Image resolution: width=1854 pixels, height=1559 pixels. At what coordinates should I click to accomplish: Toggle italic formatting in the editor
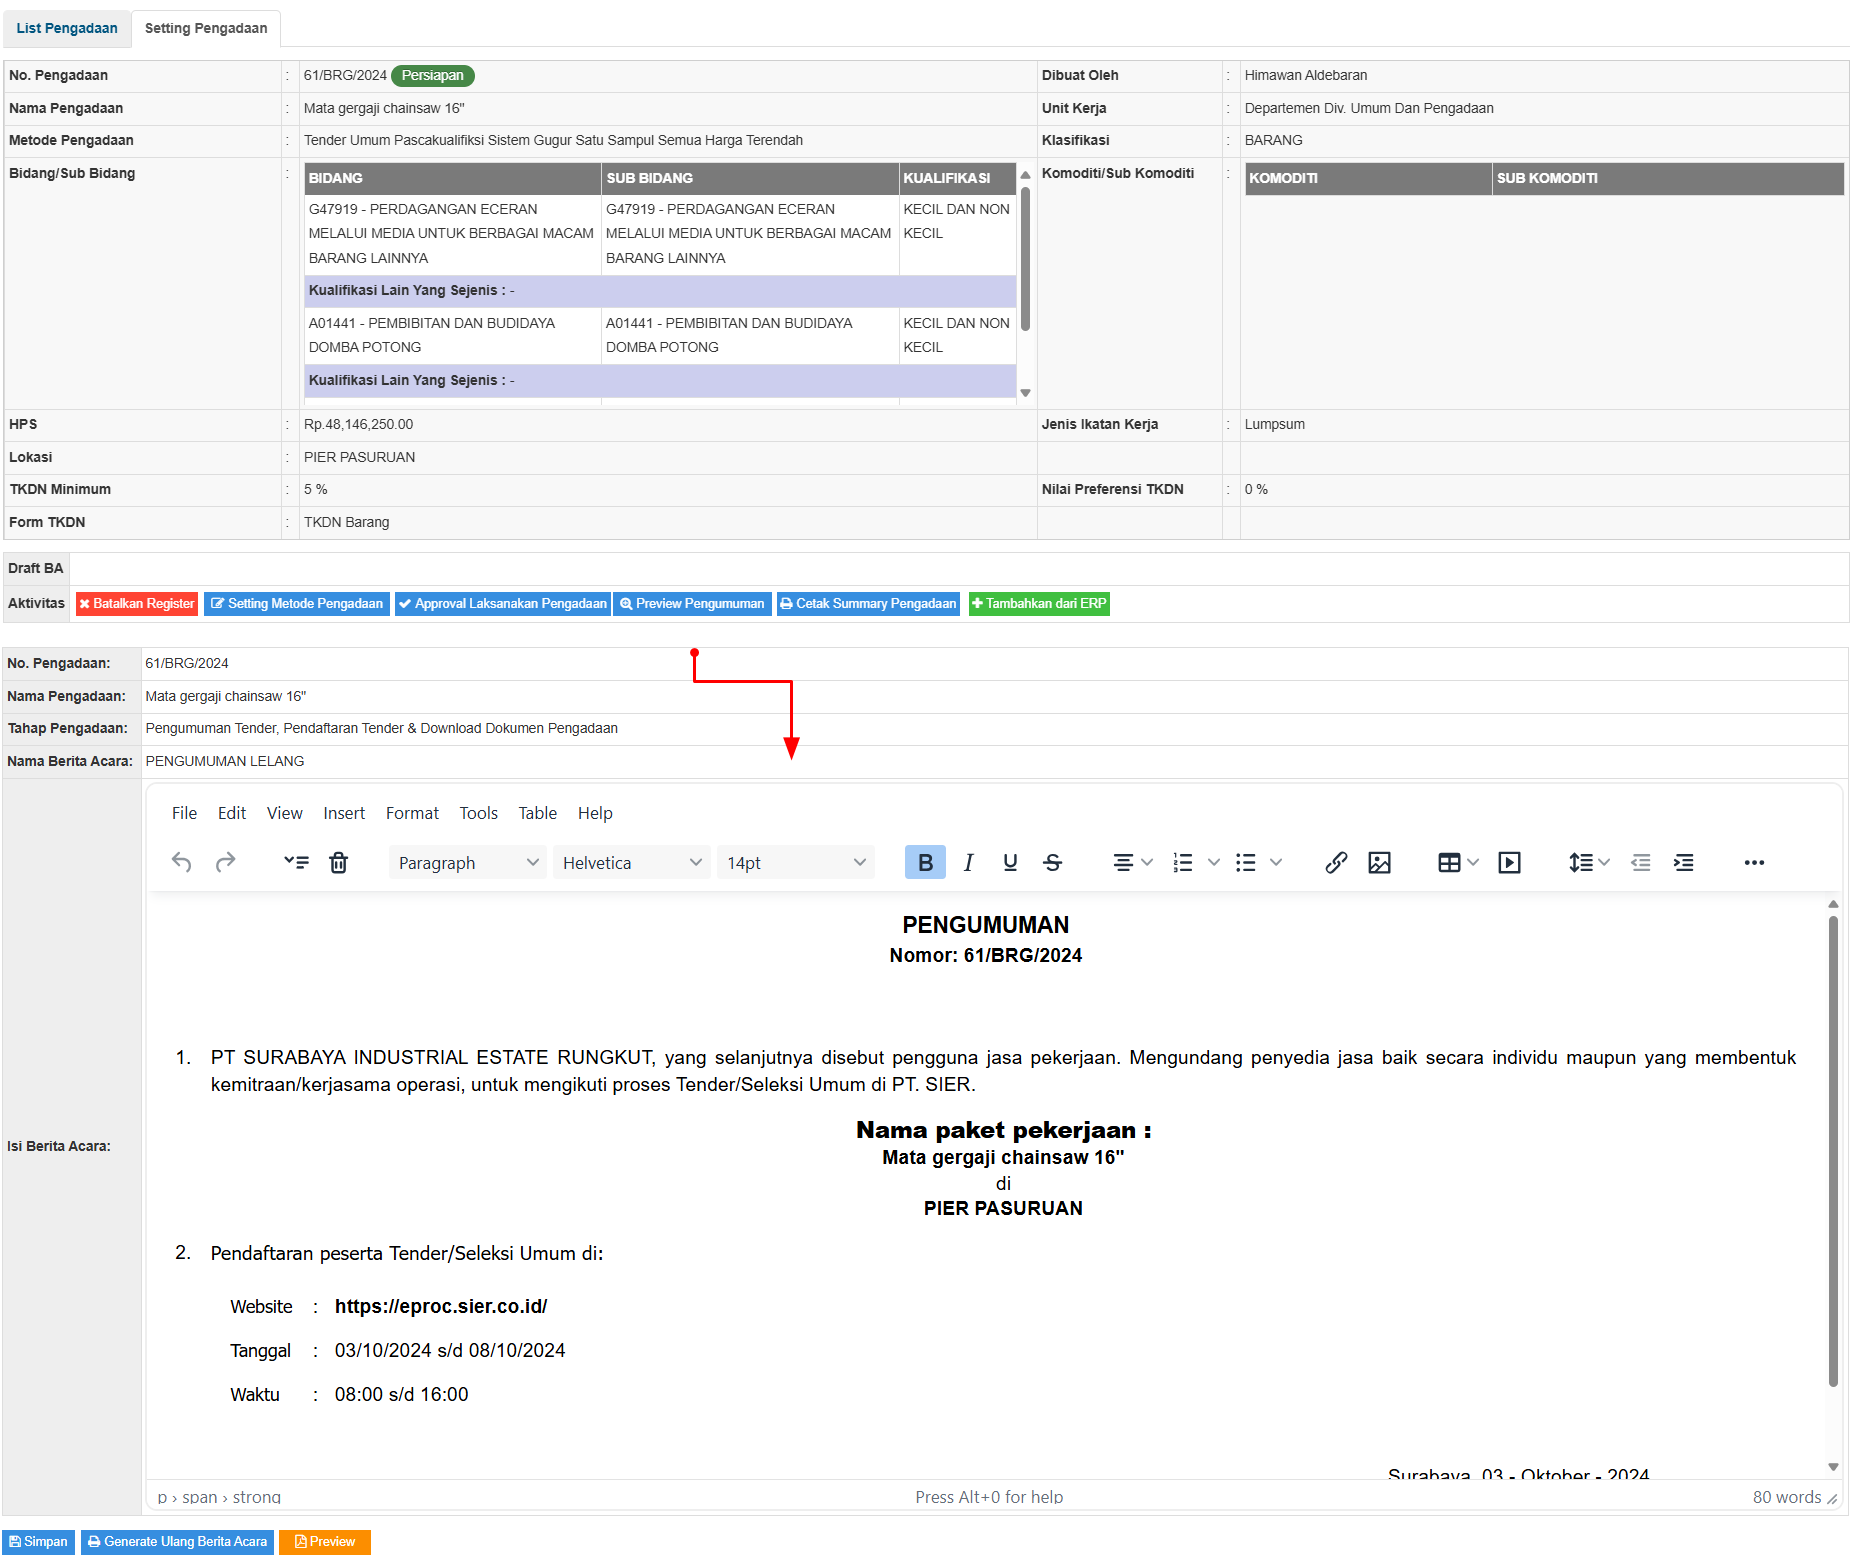[x=968, y=863]
